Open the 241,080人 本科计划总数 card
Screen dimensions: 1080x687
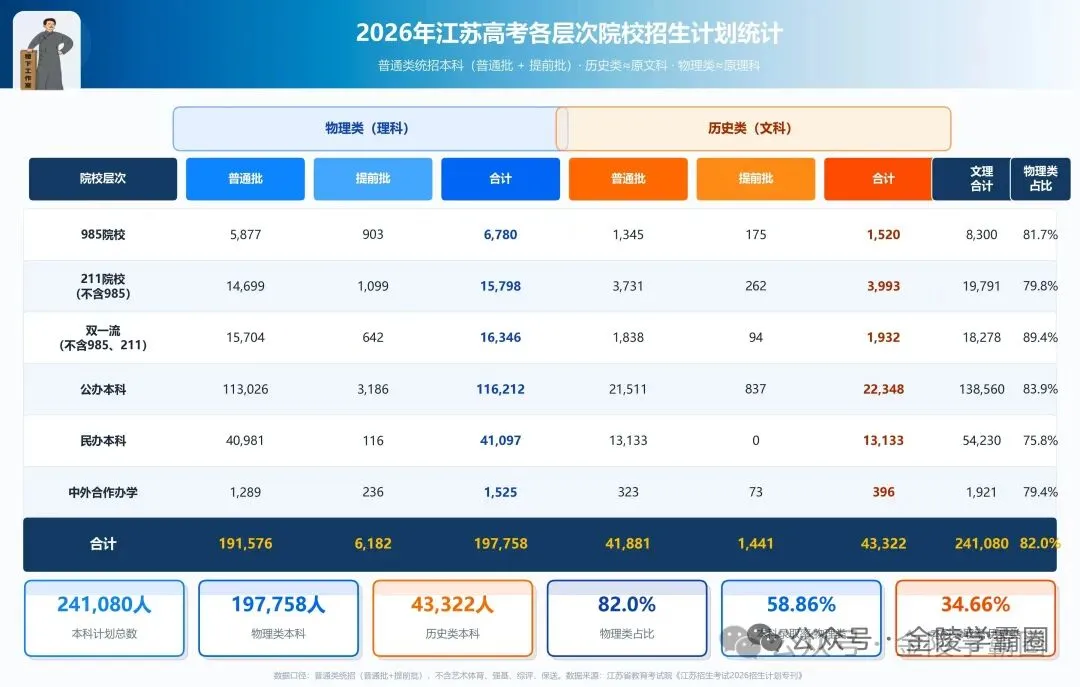tap(104, 618)
